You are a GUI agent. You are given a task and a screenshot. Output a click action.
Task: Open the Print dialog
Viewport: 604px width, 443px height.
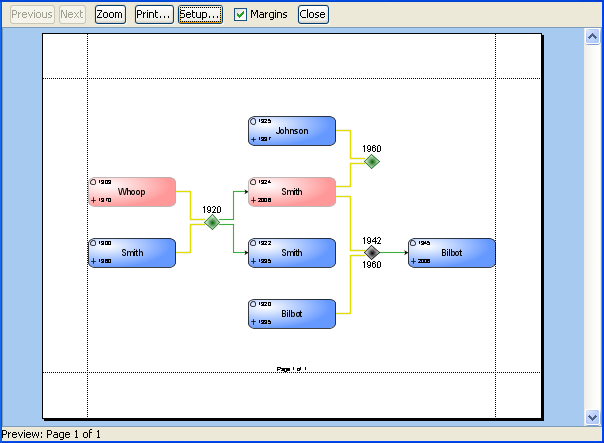point(153,15)
